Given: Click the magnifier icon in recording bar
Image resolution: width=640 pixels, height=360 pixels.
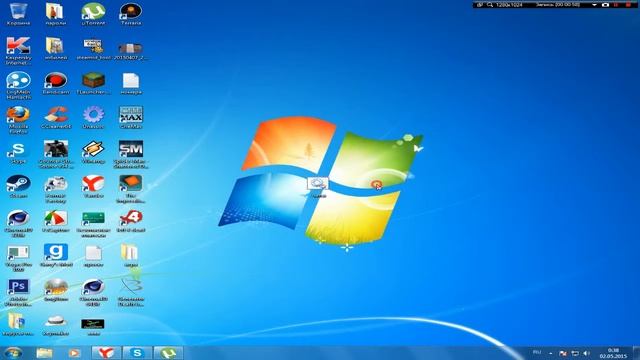Looking at the screenshot, I should pyautogui.click(x=490, y=5).
